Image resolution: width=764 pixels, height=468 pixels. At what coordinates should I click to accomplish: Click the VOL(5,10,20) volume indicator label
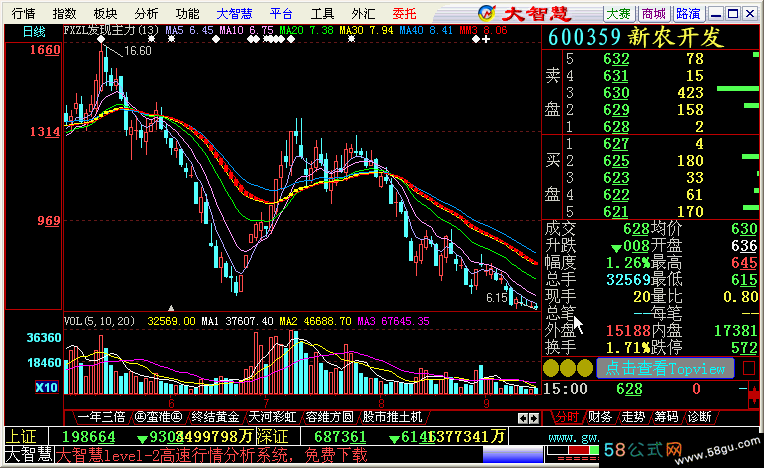pyautogui.click(x=99, y=321)
